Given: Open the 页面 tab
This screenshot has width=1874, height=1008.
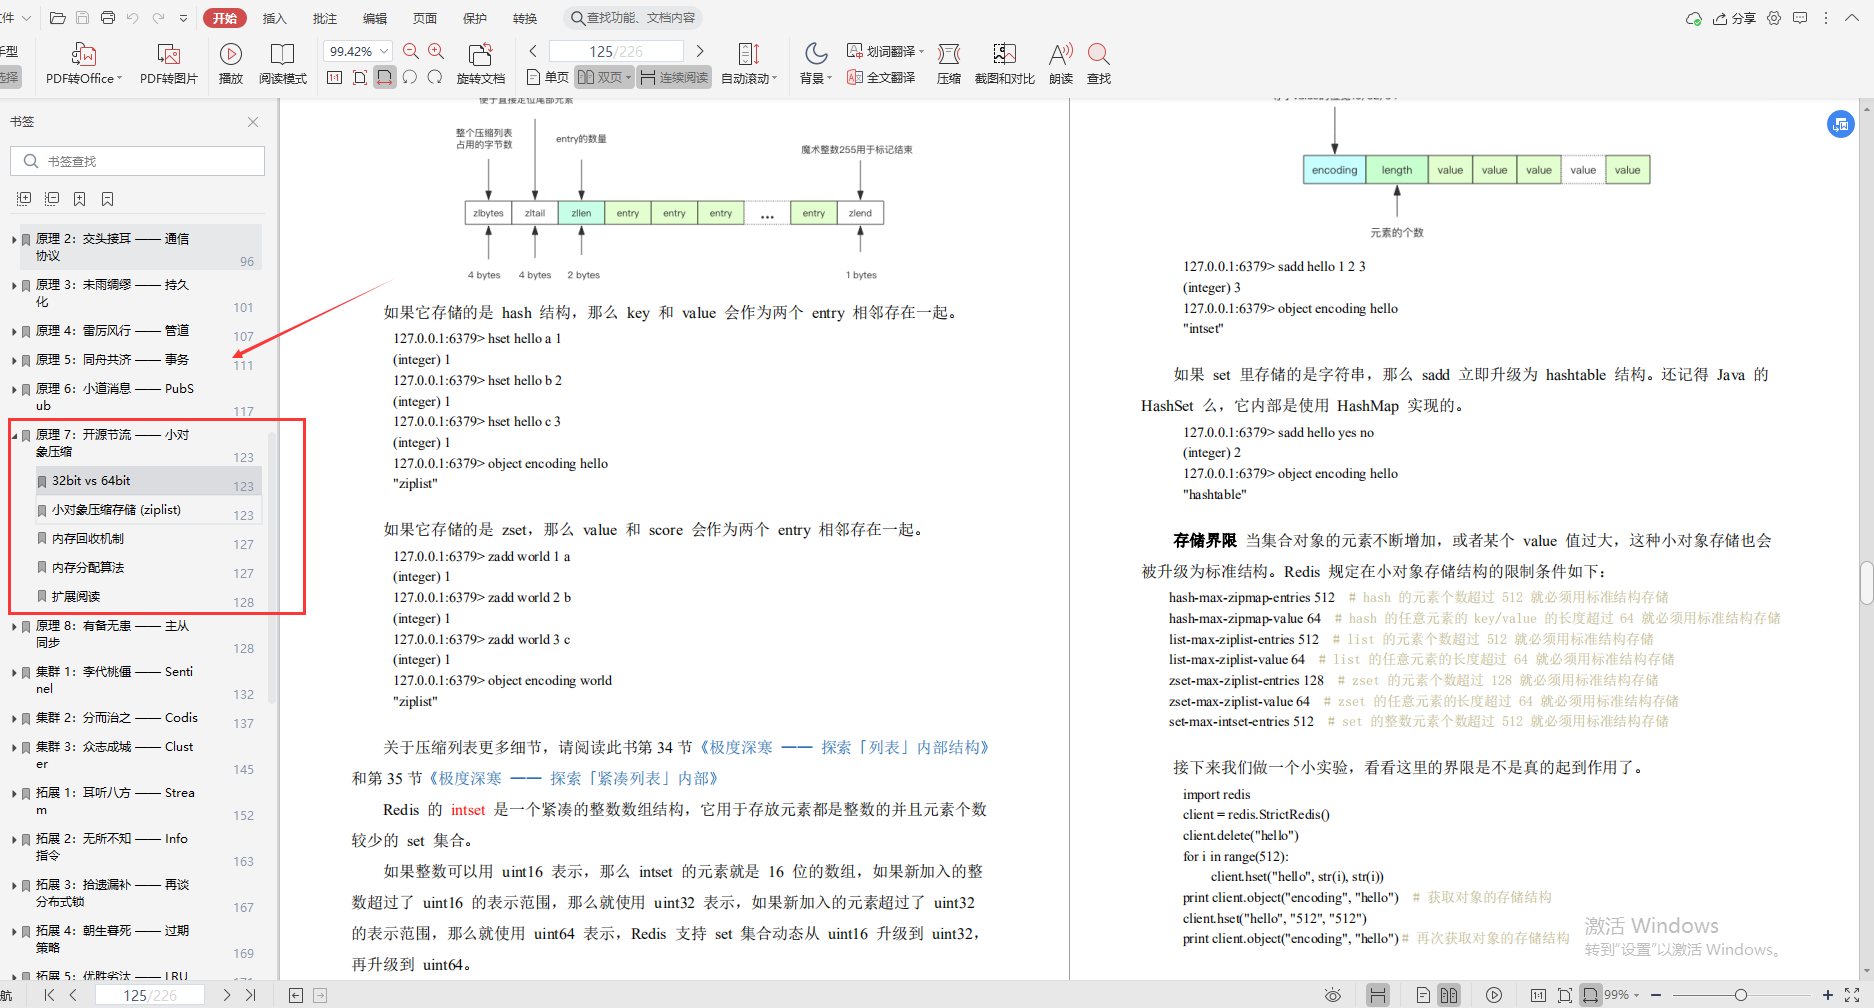Looking at the screenshot, I should (425, 18).
